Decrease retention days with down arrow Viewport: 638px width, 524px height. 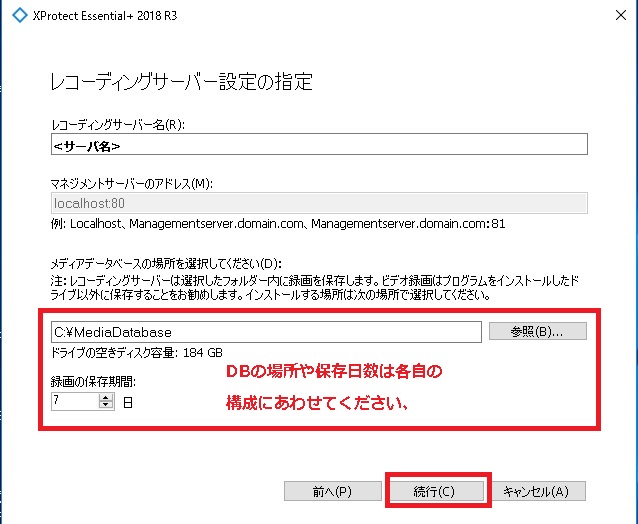pos(106,405)
